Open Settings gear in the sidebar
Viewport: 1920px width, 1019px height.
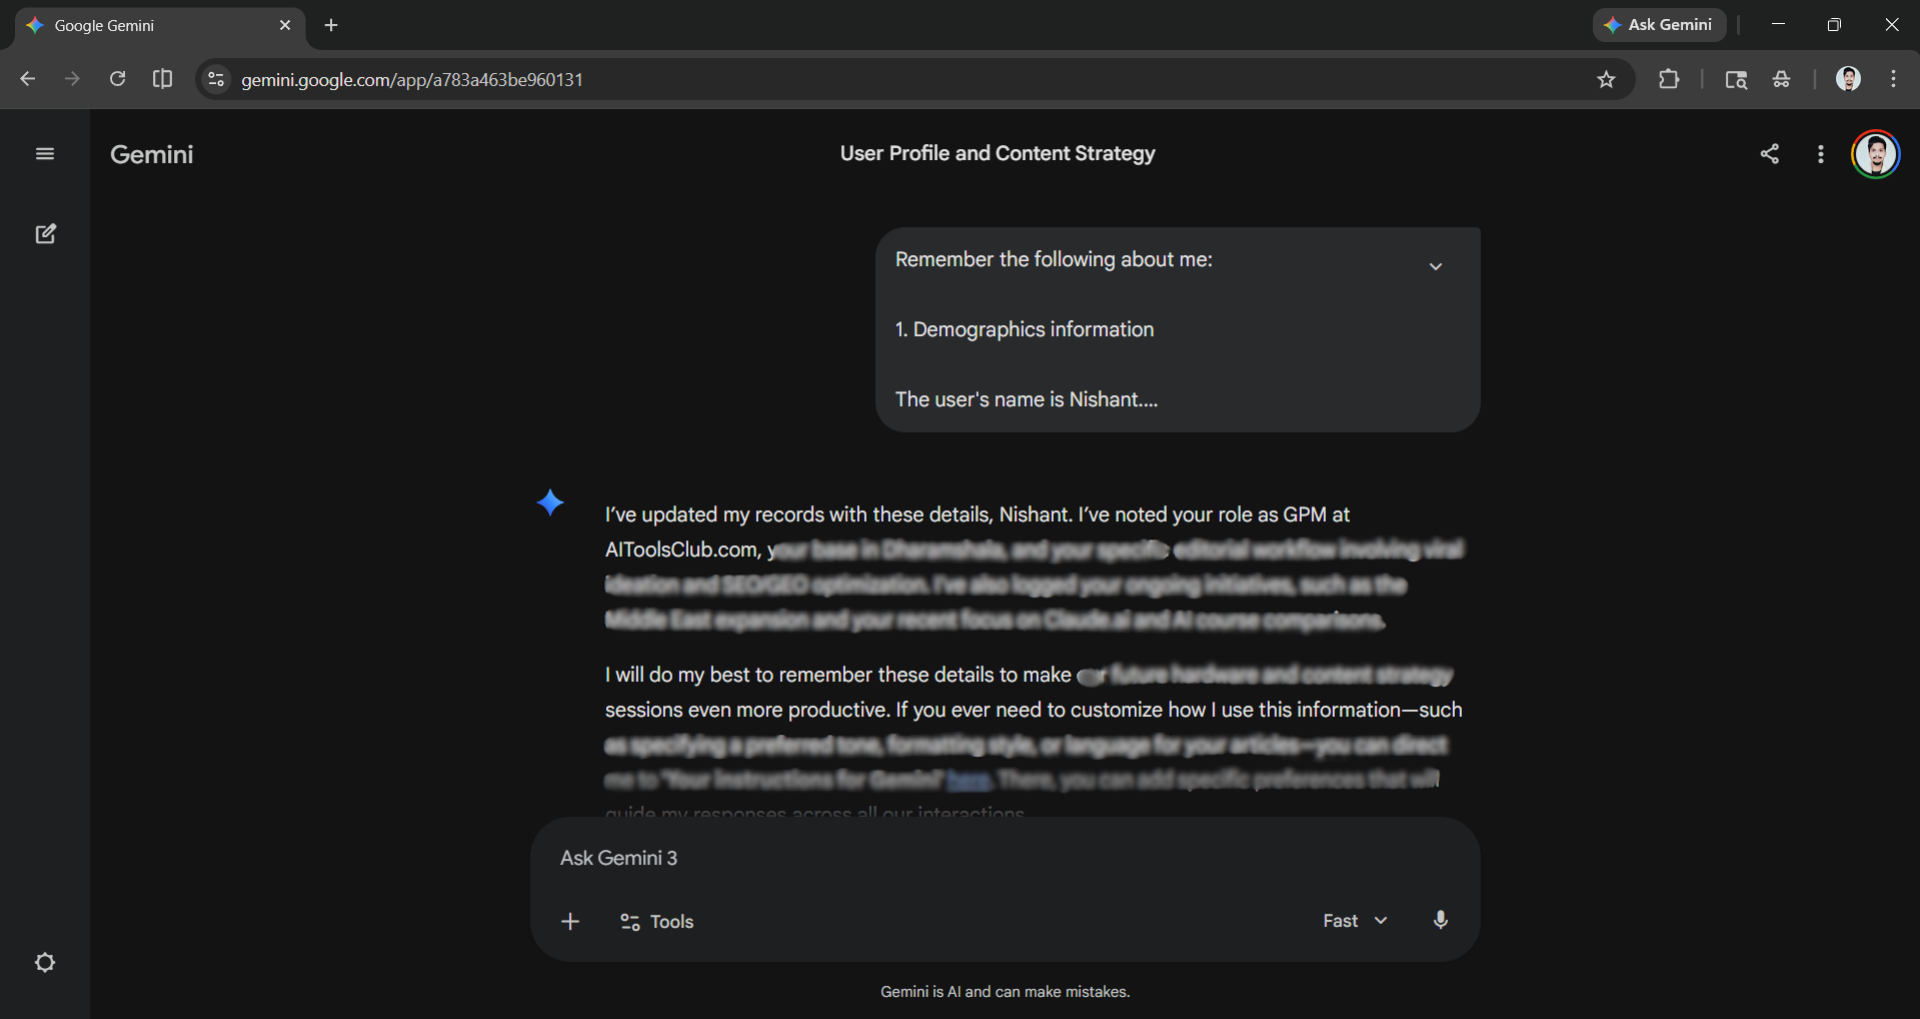45,963
